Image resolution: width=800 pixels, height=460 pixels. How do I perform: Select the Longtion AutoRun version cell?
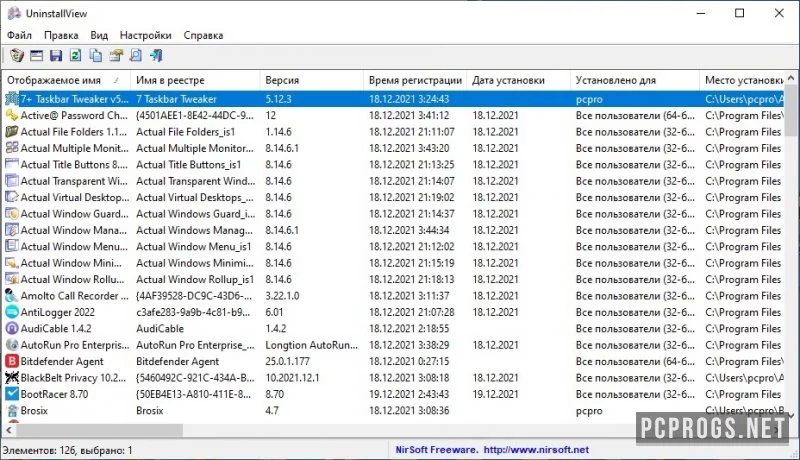coord(311,345)
